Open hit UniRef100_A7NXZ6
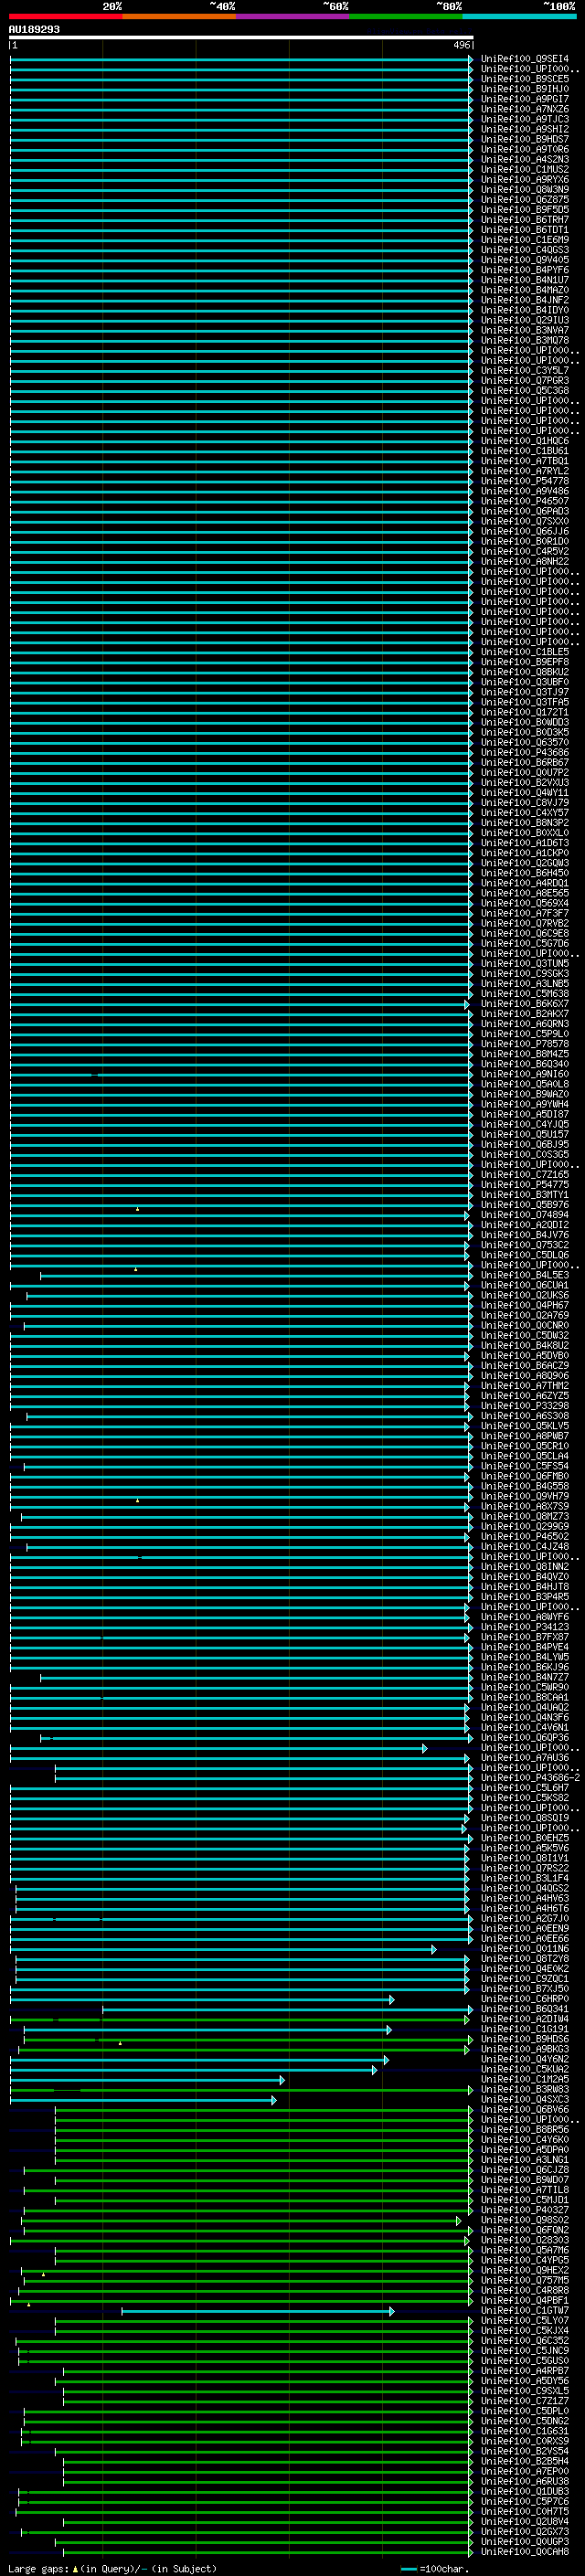 pos(524,109)
